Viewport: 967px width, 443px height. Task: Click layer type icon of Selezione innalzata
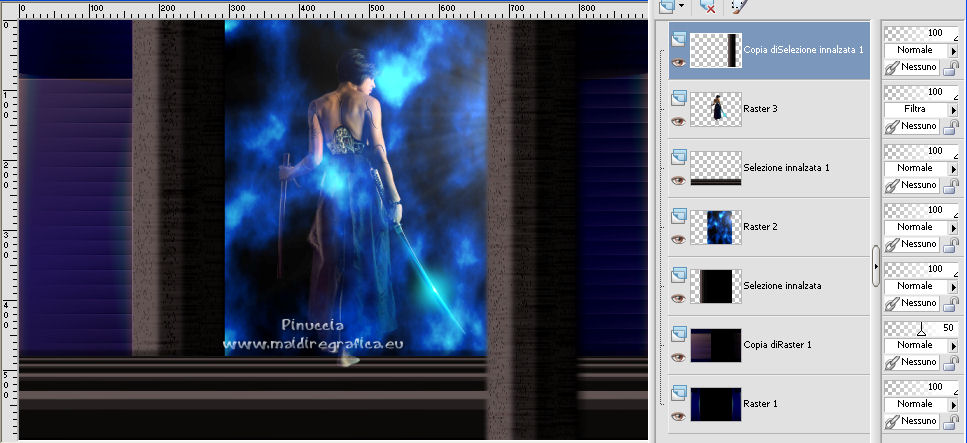(x=678, y=275)
